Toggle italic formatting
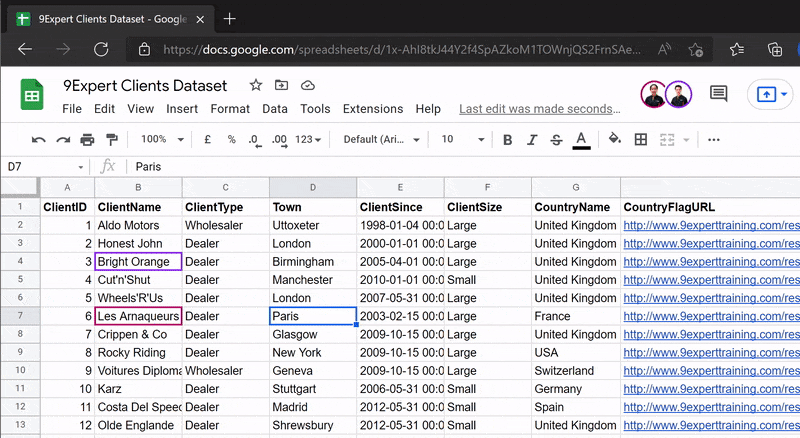This screenshot has width=800, height=438. point(532,140)
